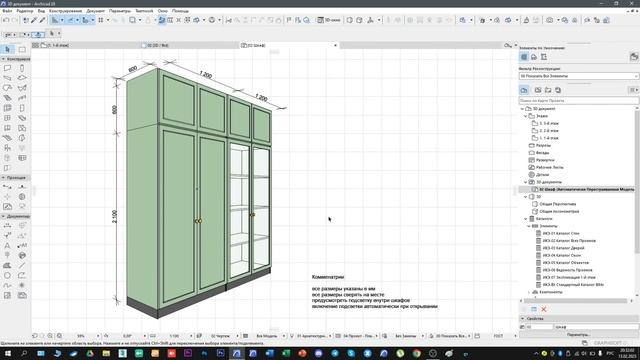This screenshot has width=640, height=360.
Task: Open the Конструирование menu
Action: pyautogui.click(x=65, y=11)
